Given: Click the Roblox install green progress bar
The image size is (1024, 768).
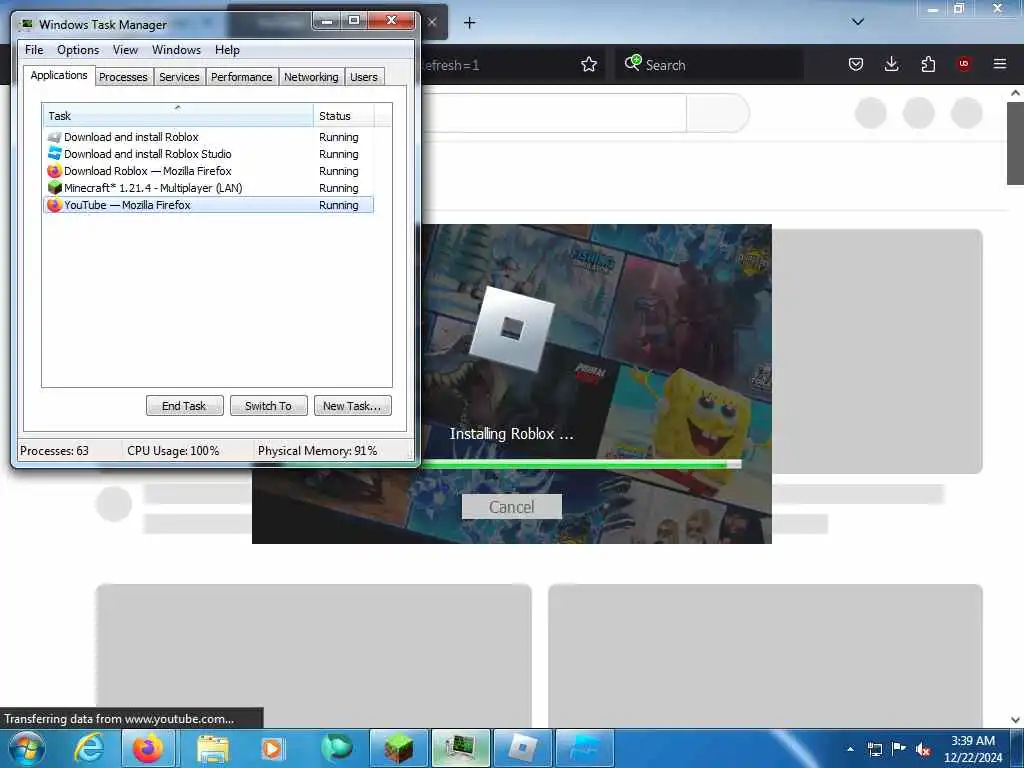Looking at the screenshot, I should pos(581,464).
